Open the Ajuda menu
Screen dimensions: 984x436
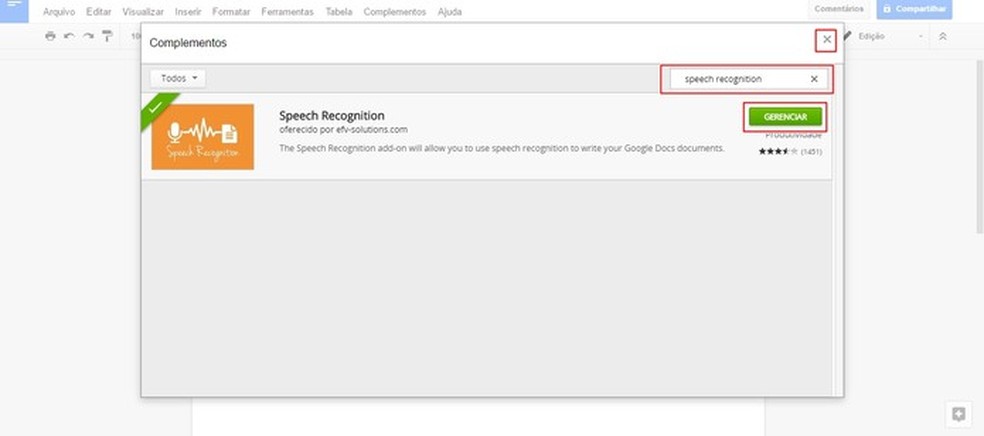[x=450, y=12]
